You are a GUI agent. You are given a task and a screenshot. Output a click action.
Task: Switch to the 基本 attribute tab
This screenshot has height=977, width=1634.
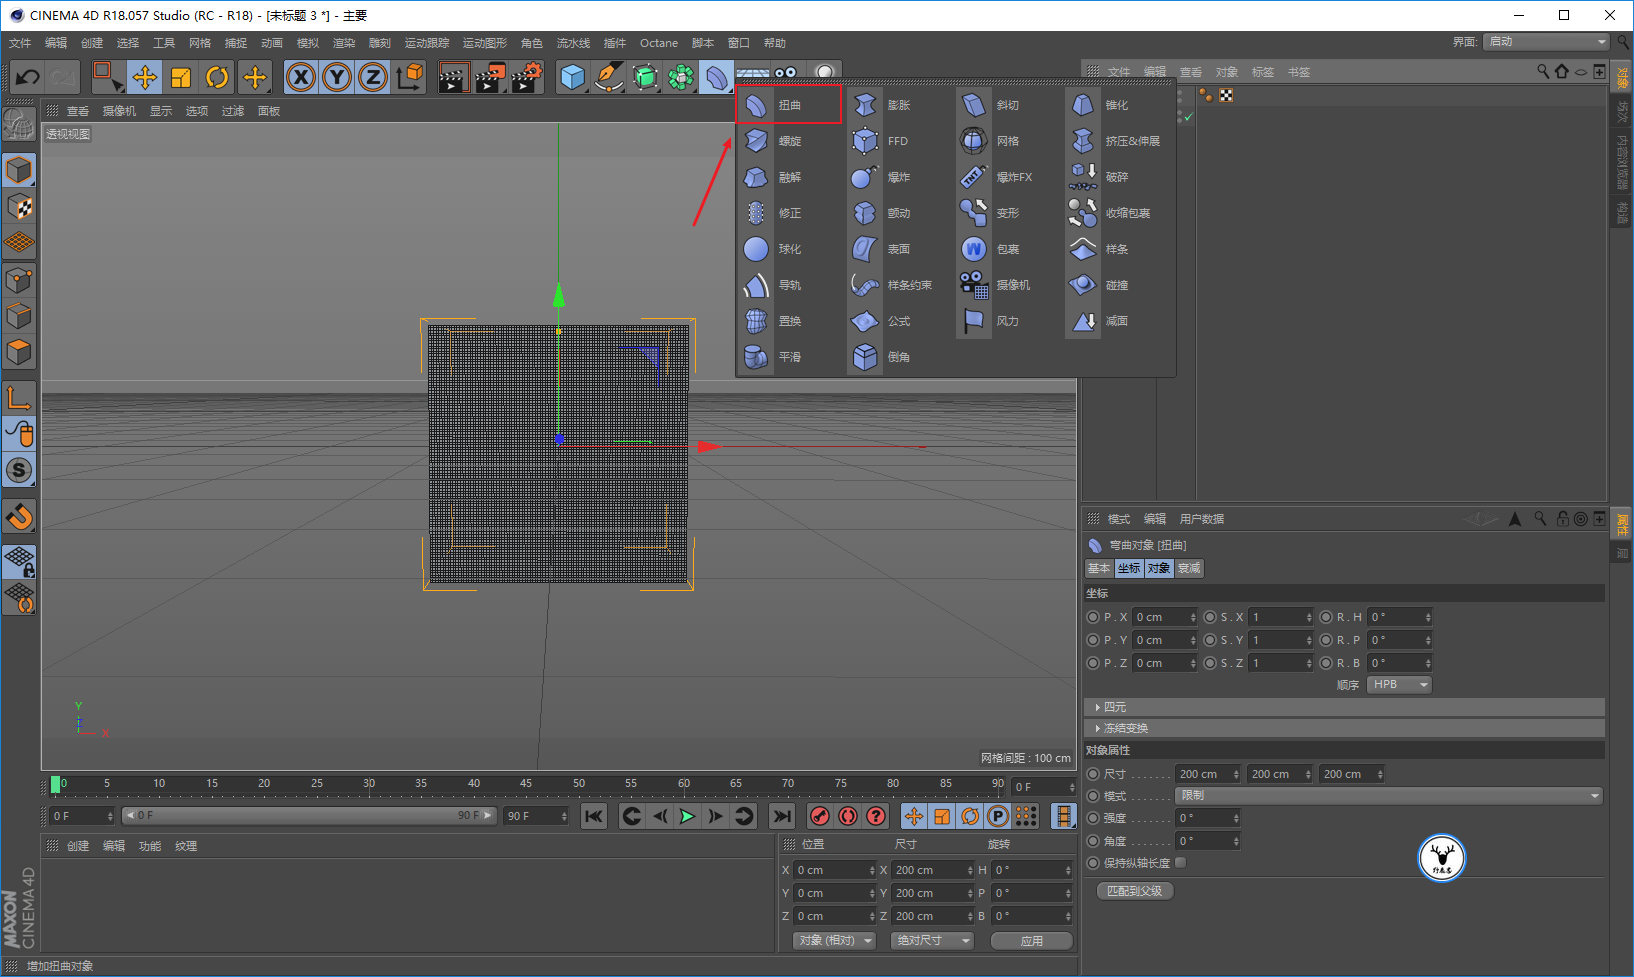coord(1099,568)
